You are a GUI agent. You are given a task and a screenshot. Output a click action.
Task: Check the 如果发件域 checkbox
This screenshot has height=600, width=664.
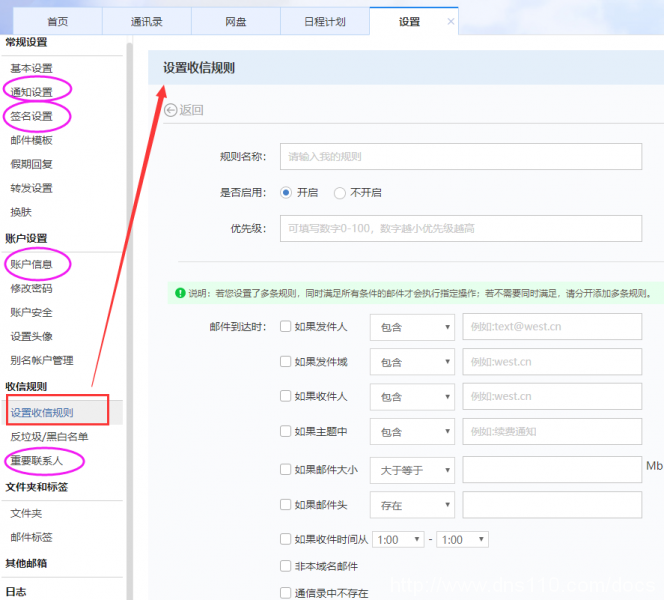click(x=285, y=362)
